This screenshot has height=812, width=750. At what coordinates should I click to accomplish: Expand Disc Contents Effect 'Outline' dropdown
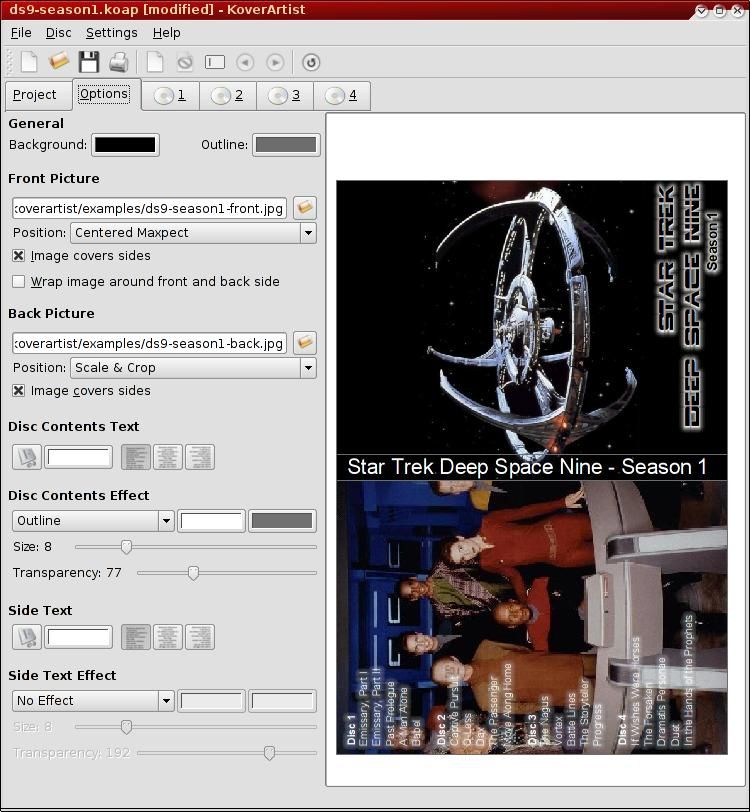tap(93, 521)
